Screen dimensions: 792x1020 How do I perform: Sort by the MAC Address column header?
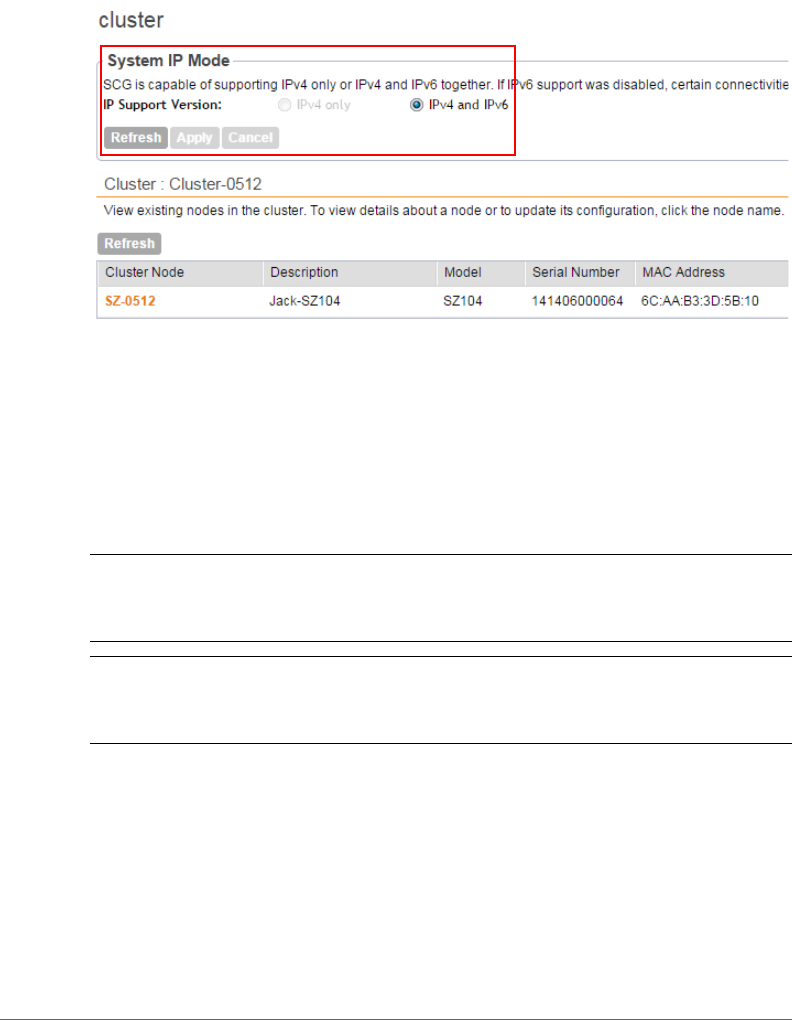click(x=713, y=273)
